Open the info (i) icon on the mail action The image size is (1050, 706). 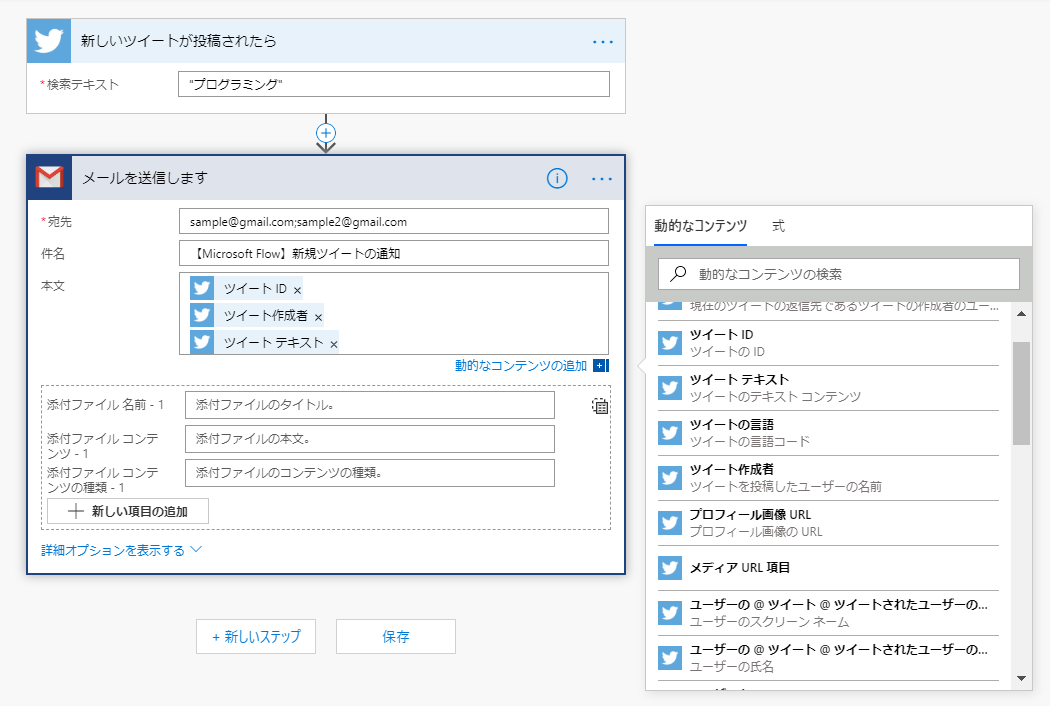tap(557, 178)
